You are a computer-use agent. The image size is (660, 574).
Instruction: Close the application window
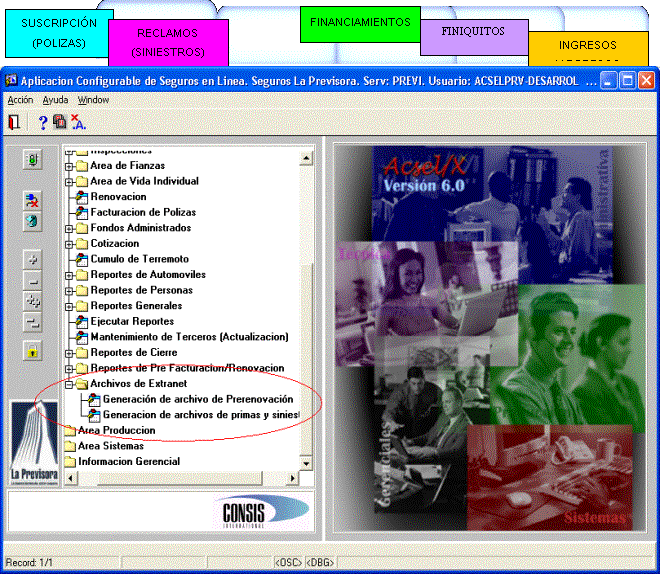[x=646, y=80]
